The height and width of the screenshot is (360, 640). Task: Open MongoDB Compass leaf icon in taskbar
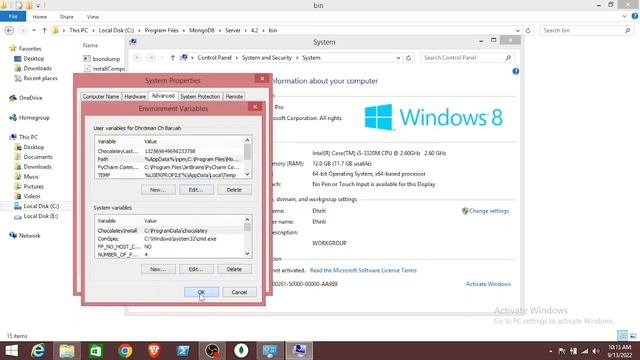coord(241,351)
